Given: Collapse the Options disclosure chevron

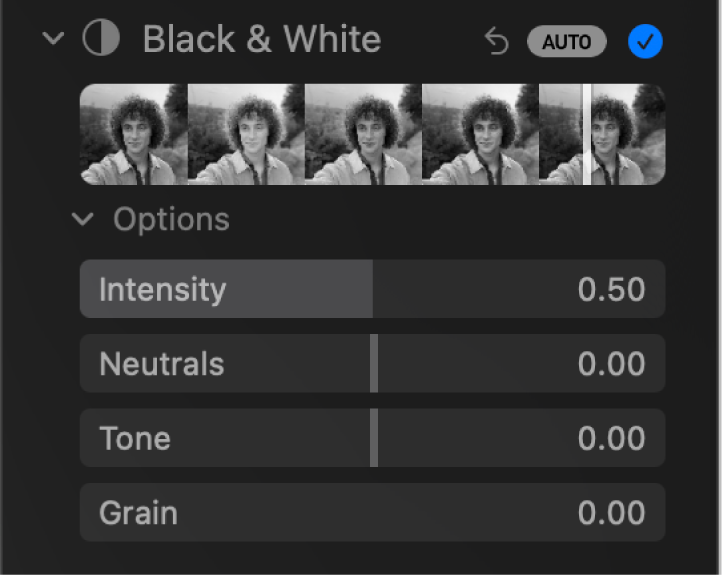Looking at the screenshot, I should [85, 220].
